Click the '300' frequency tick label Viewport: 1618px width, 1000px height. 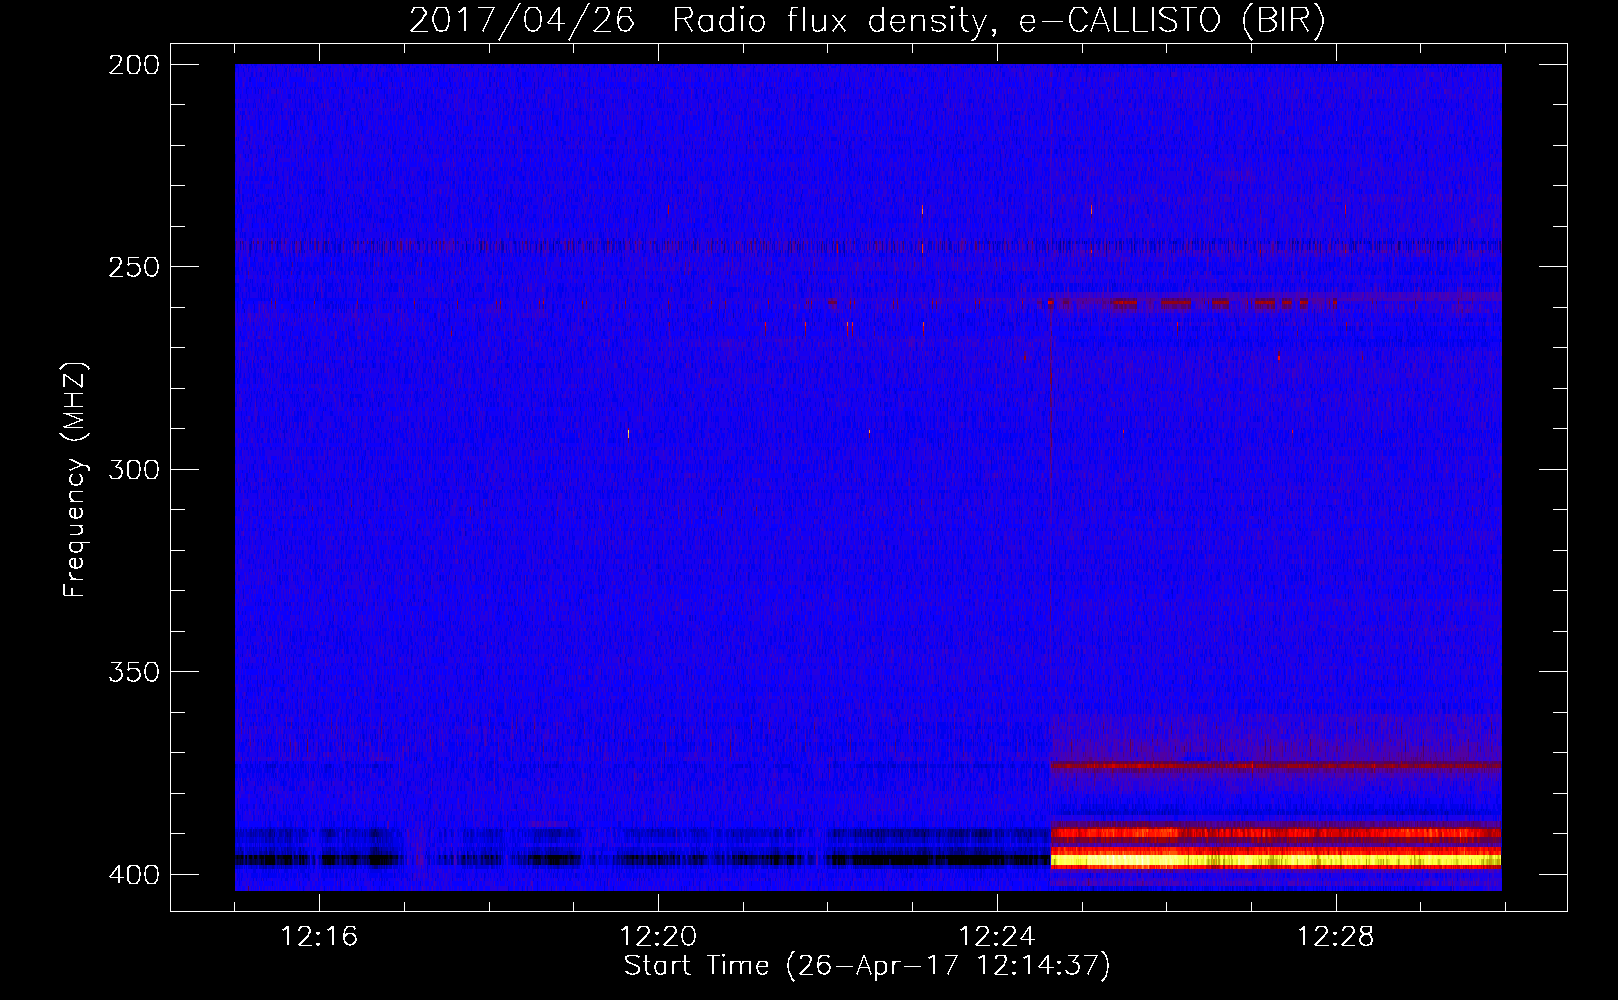coord(134,470)
